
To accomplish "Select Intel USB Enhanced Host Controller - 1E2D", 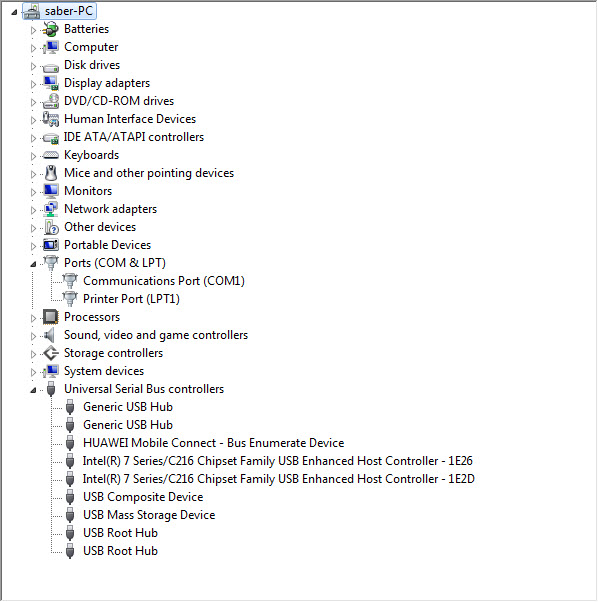I will coord(279,479).
